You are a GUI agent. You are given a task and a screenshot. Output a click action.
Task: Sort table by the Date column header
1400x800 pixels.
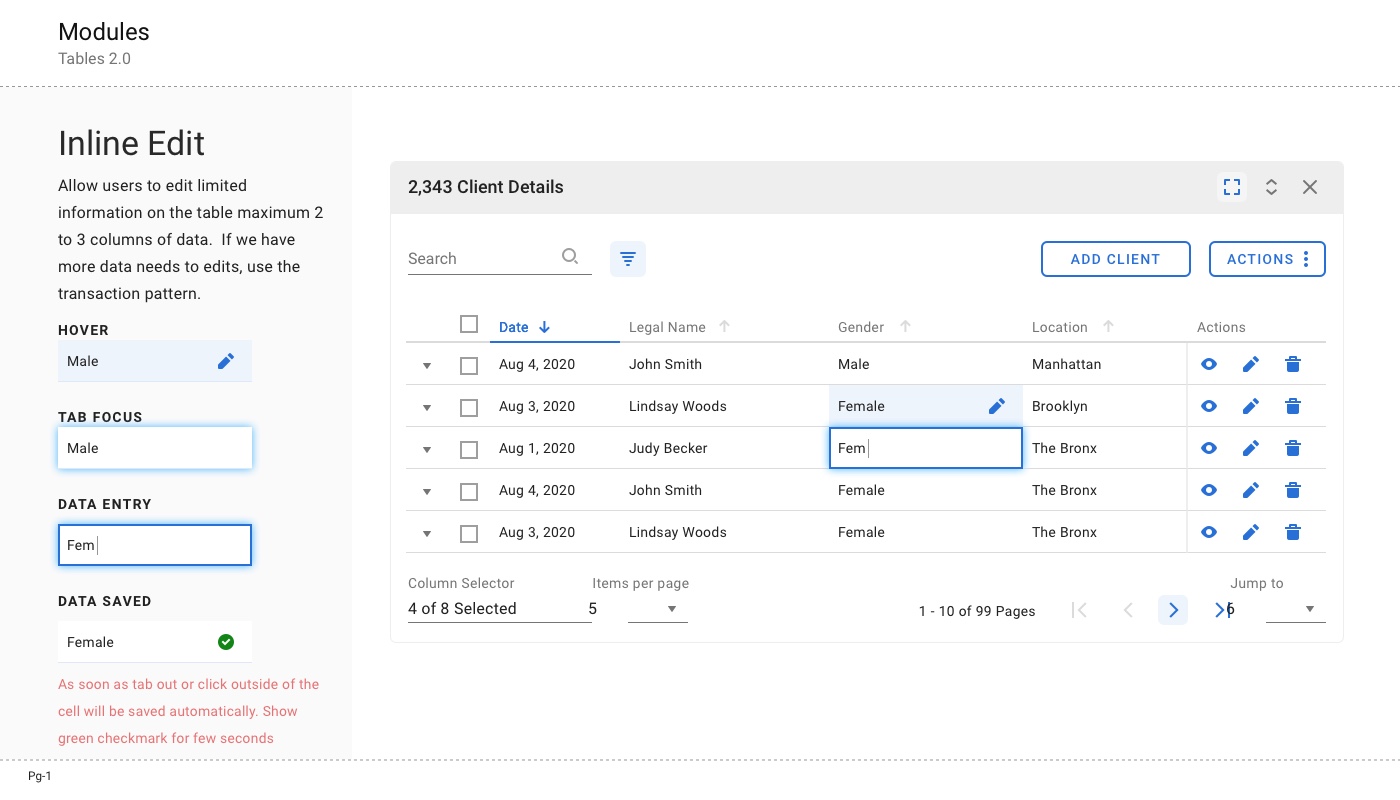point(514,327)
